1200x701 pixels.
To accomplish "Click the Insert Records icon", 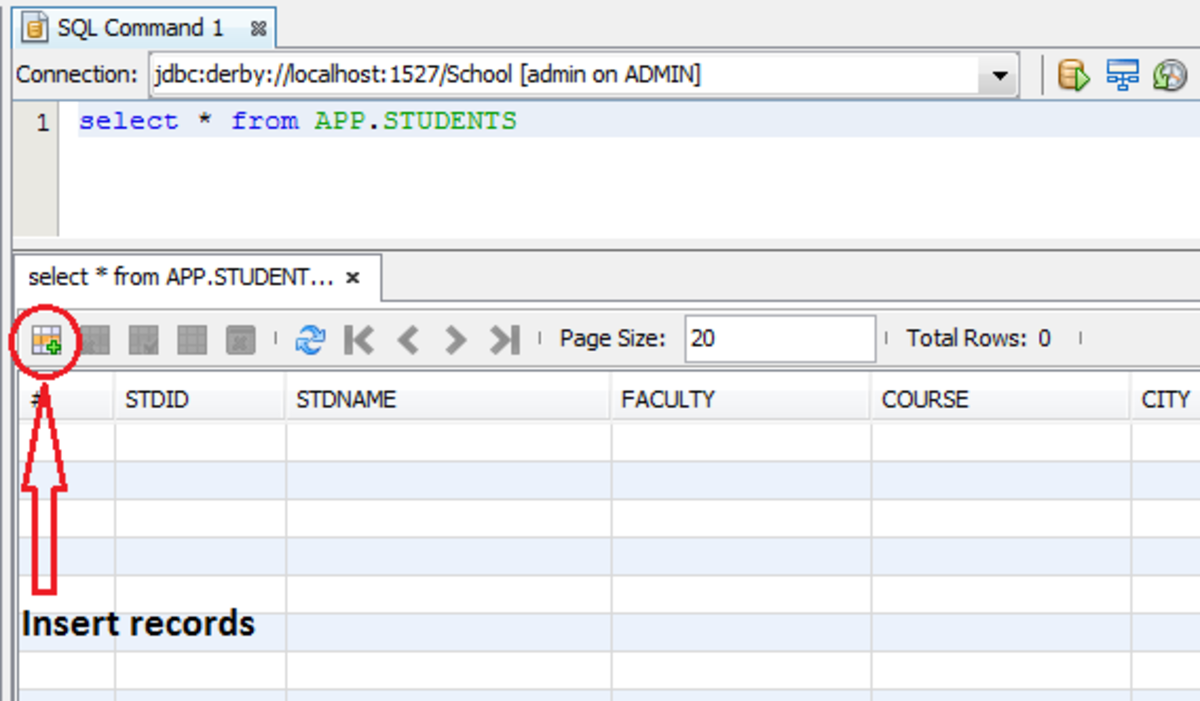I will [46, 340].
